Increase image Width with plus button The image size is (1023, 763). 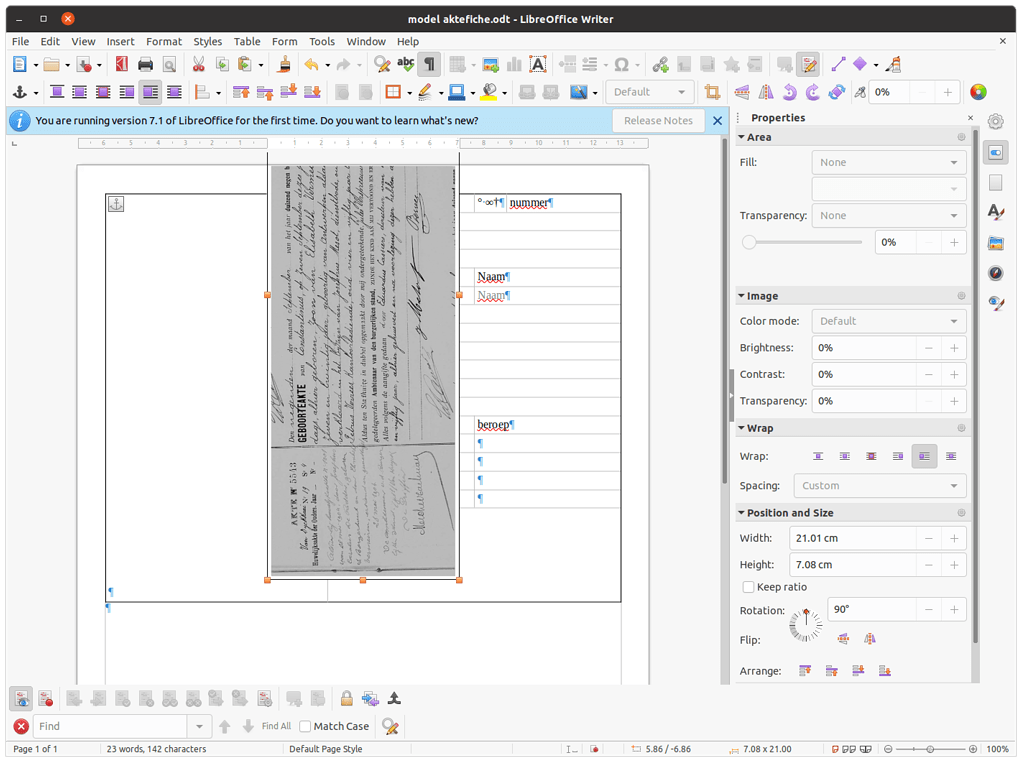[x=954, y=538]
